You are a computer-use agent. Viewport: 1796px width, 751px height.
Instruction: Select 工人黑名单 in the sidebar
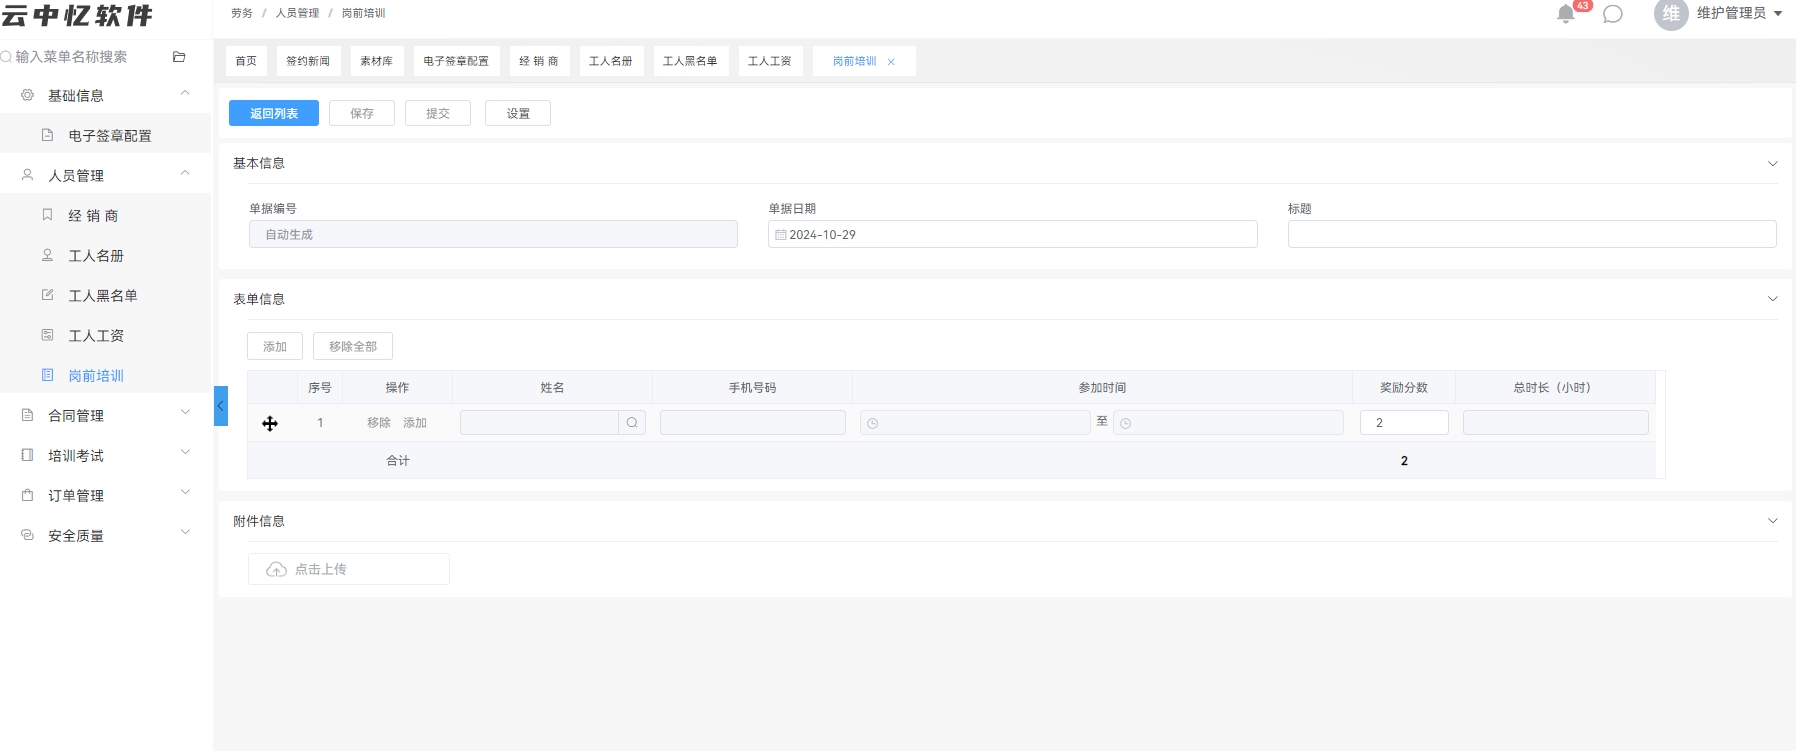[105, 295]
